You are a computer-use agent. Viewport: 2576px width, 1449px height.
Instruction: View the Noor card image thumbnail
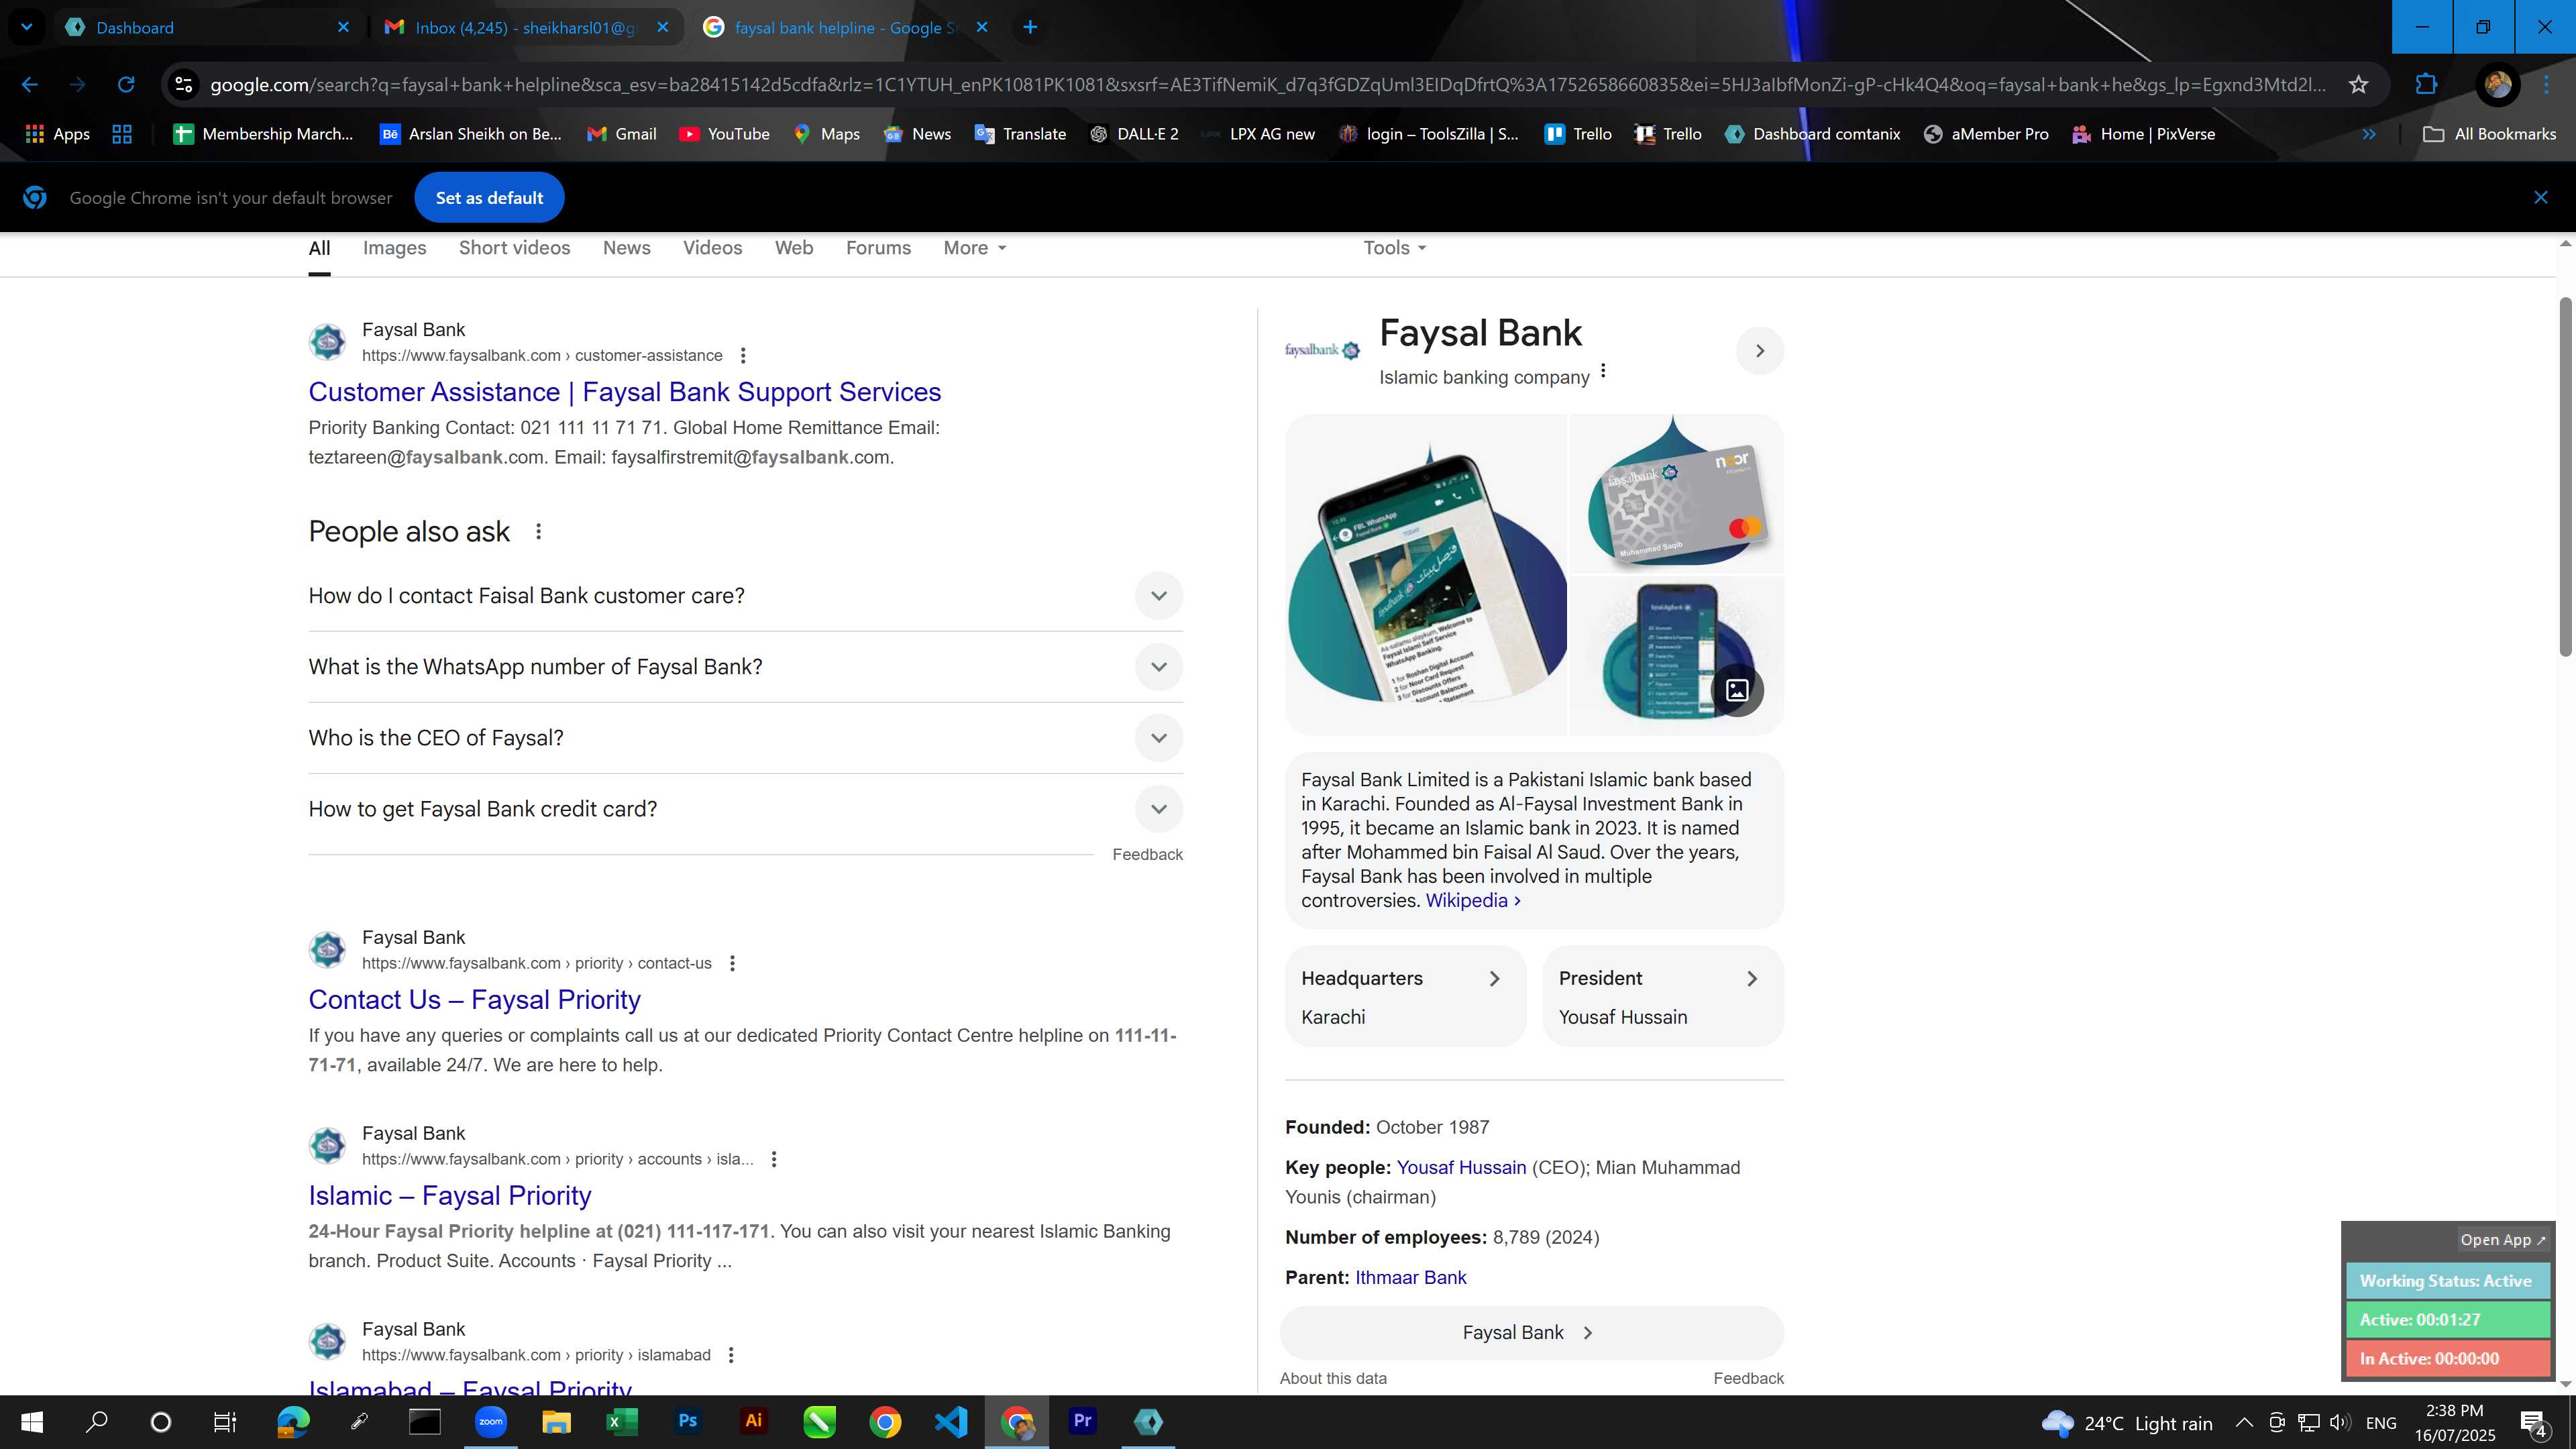1677,494
